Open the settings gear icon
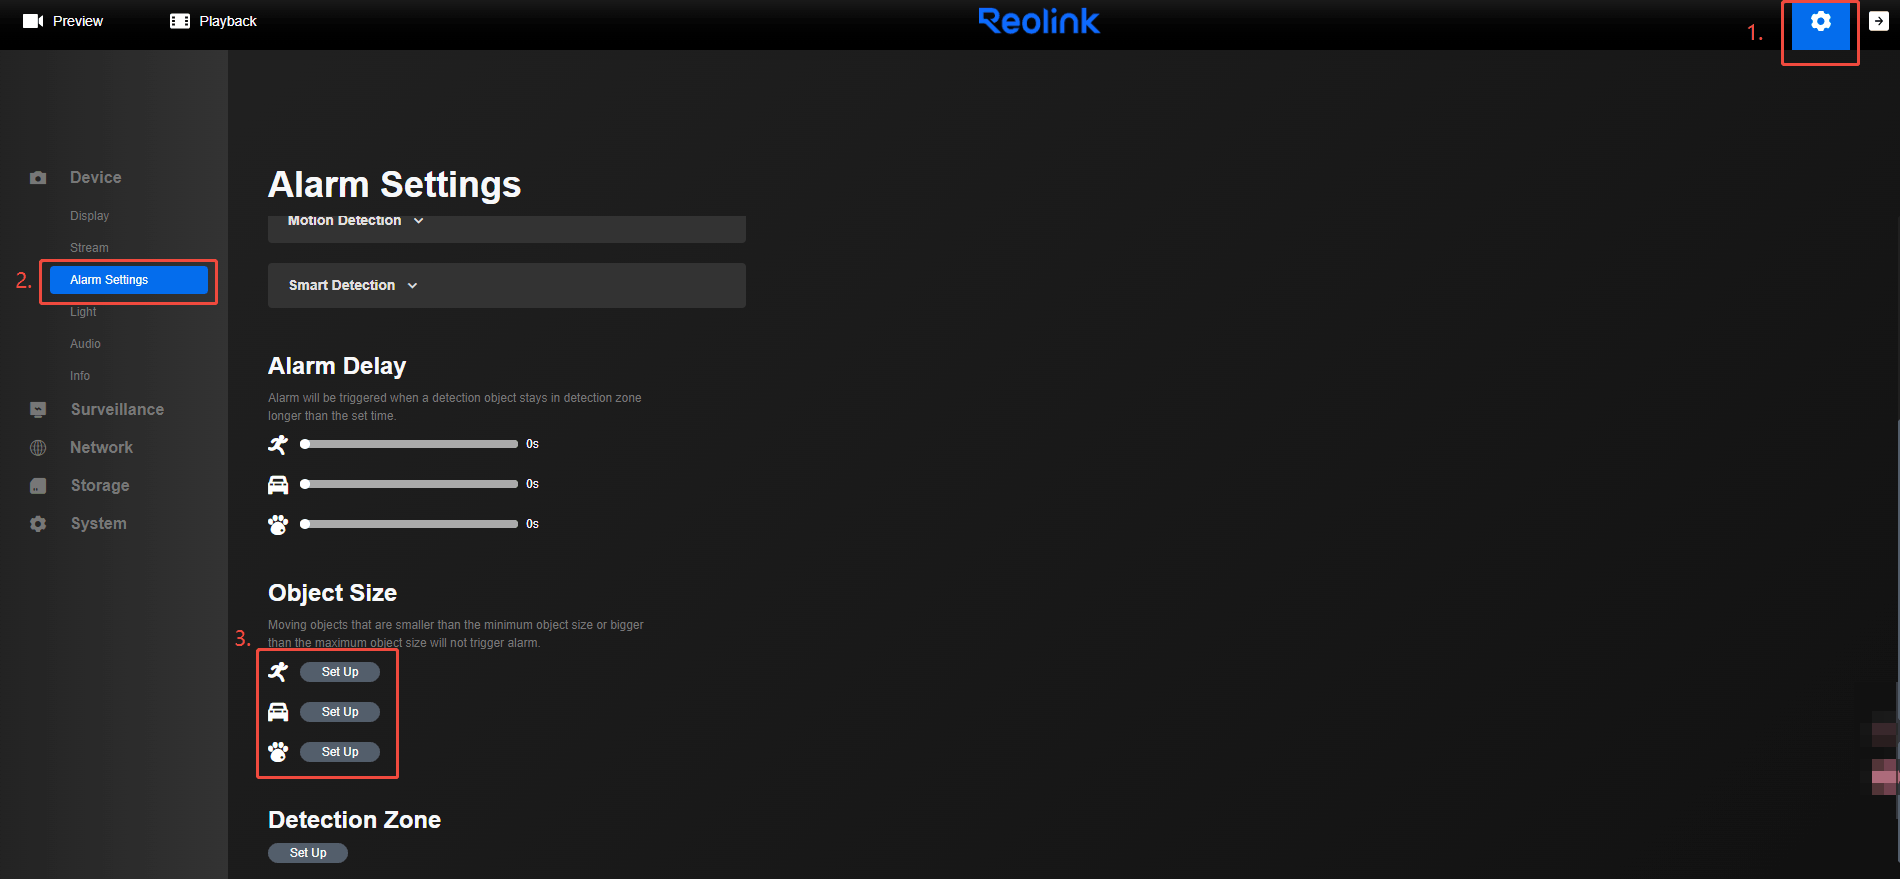The width and height of the screenshot is (1900, 879). [1820, 22]
